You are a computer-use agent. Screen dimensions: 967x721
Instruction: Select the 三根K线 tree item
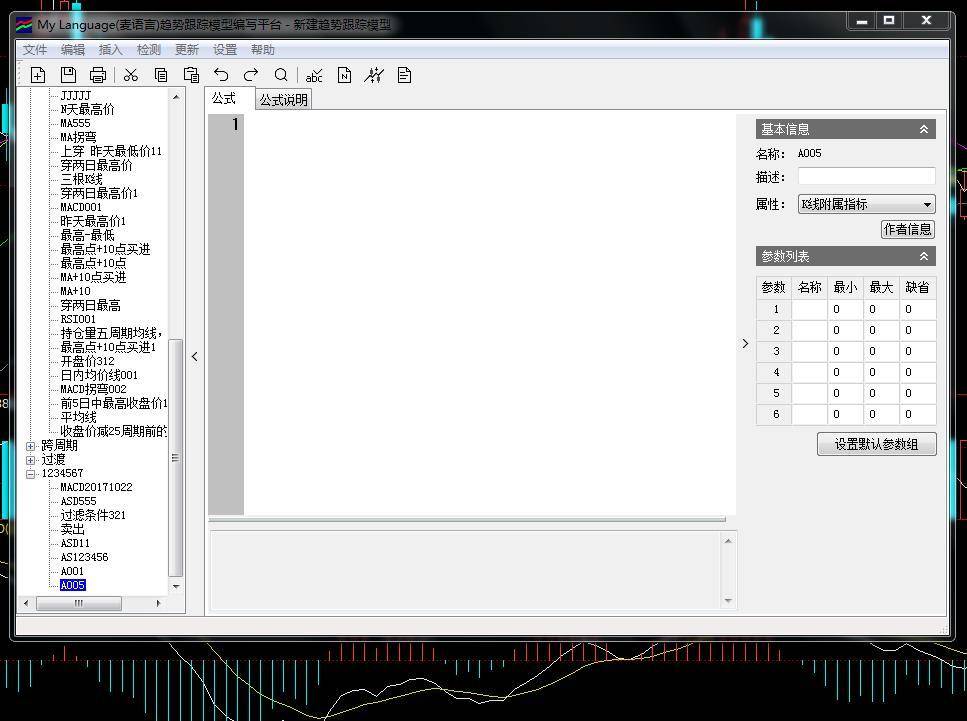(81, 179)
